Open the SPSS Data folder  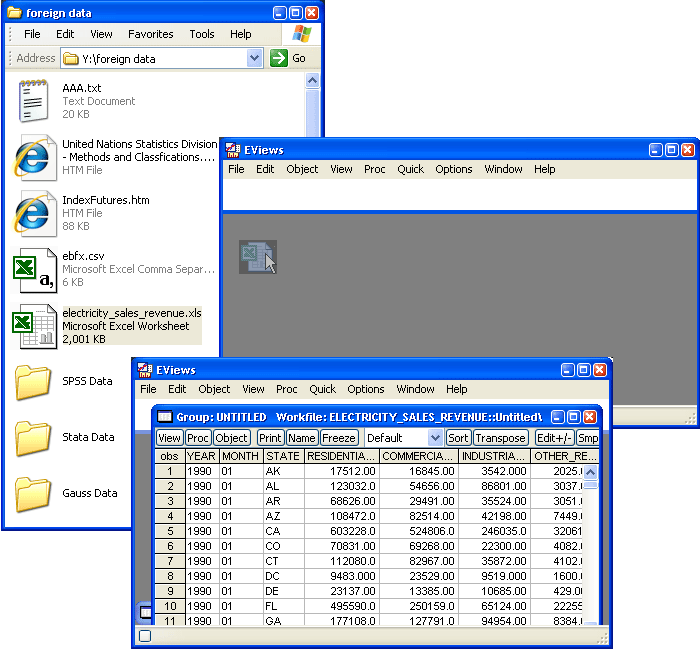34,381
